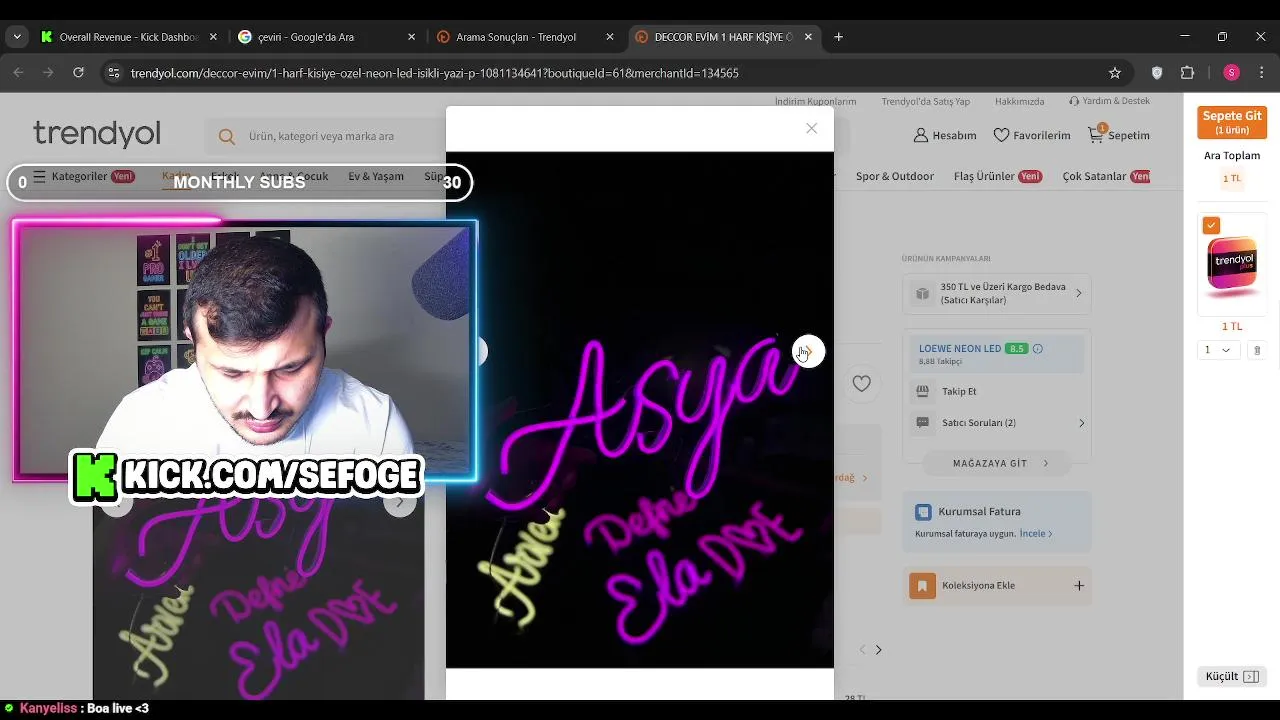The height and width of the screenshot is (720, 1280).
Task: Open Çok Satanlar category
Action: [1106, 176]
